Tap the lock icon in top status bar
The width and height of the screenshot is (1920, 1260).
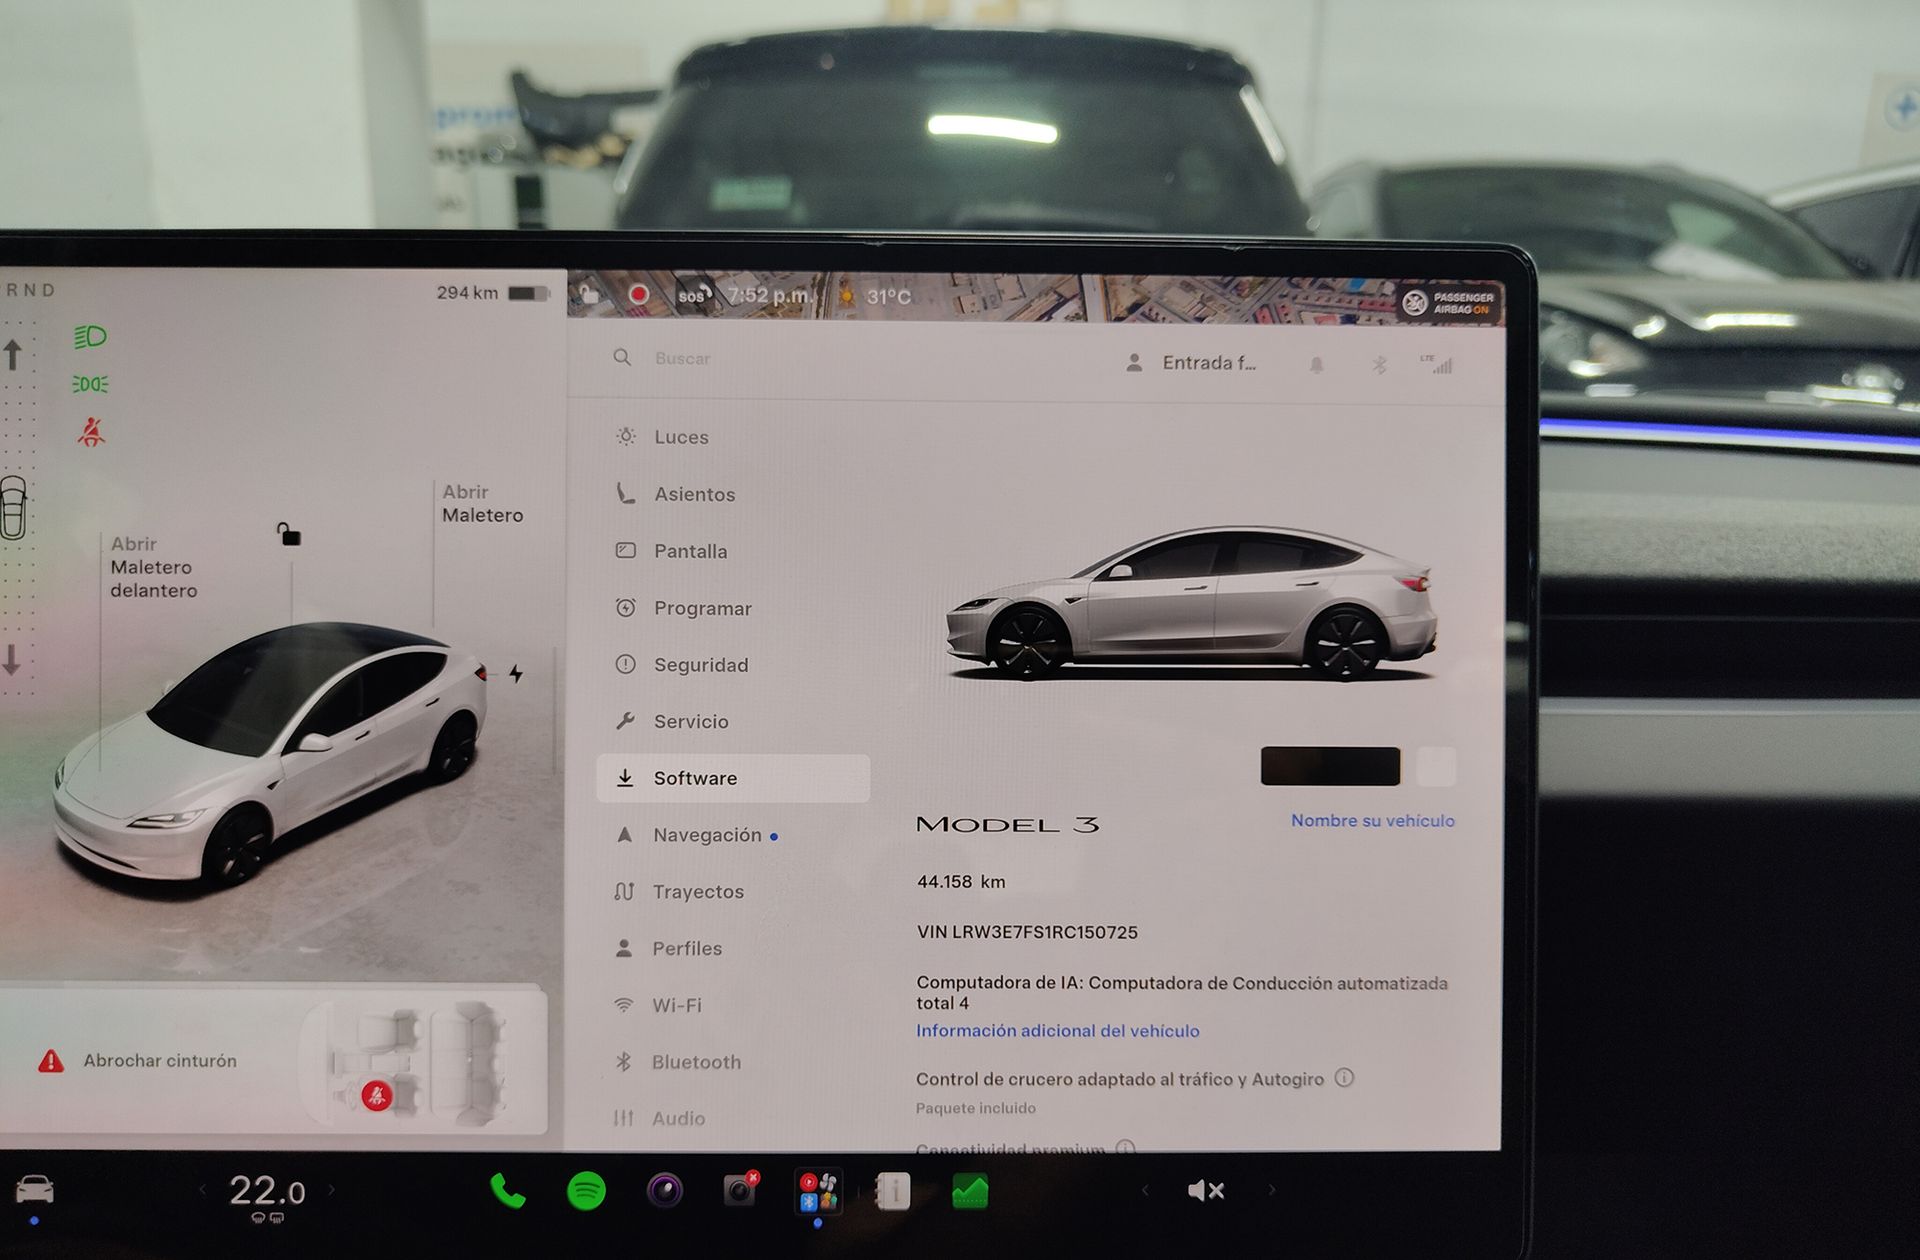[589, 293]
